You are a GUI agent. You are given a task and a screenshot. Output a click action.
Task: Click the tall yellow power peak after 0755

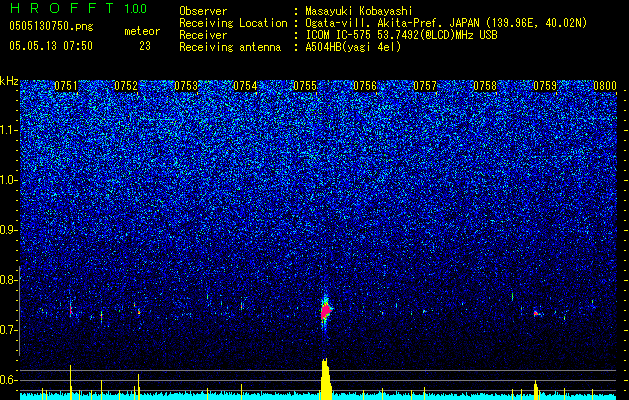click(326, 379)
